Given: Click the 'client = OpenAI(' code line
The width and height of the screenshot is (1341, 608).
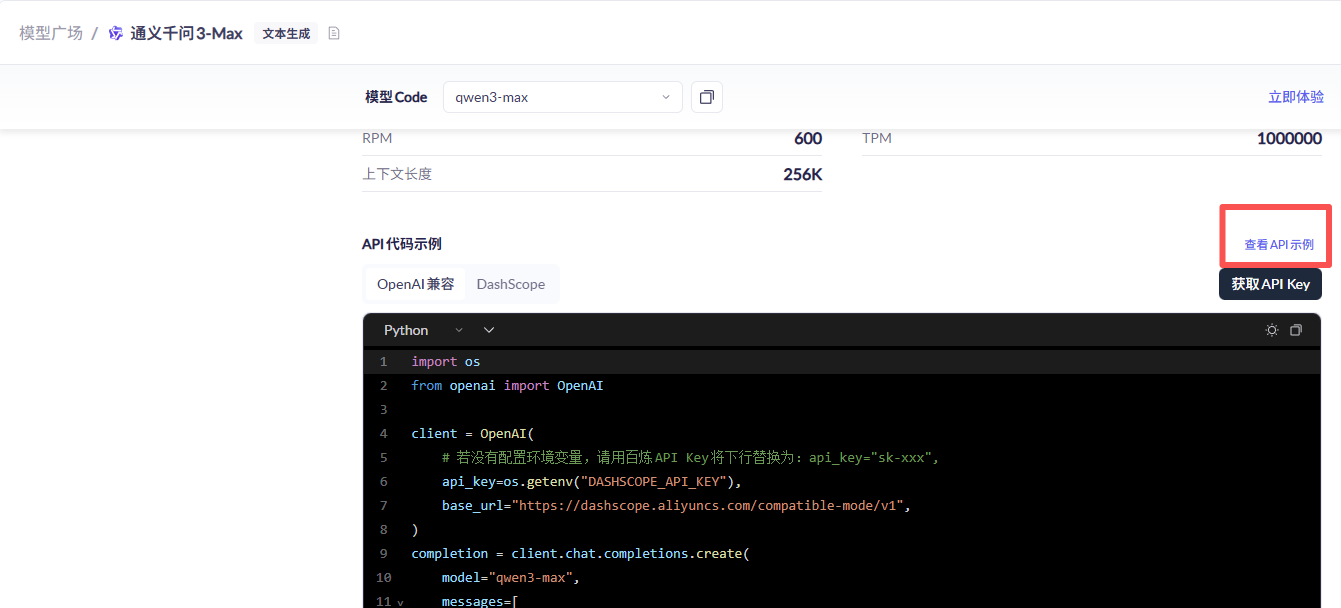Looking at the screenshot, I should pyautogui.click(x=473, y=434).
